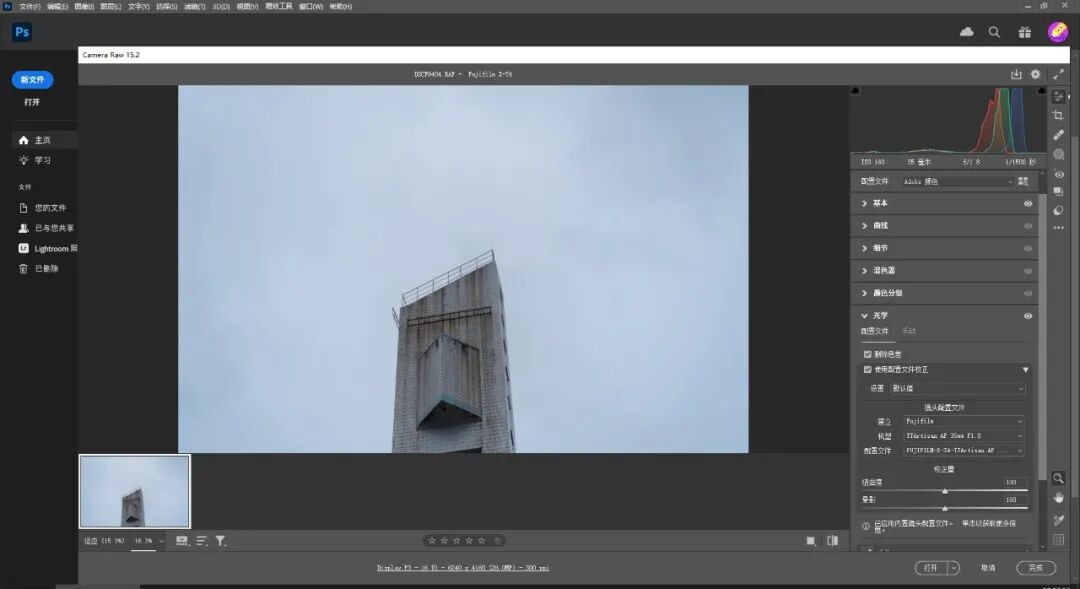The image size is (1080, 589).
Task: Open the 图像(I) menu
Action: pyautogui.click(x=84, y=6)
